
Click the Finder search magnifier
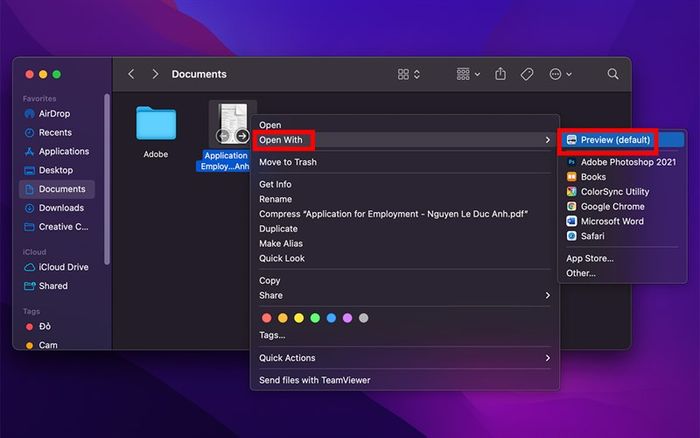(613, 74)
